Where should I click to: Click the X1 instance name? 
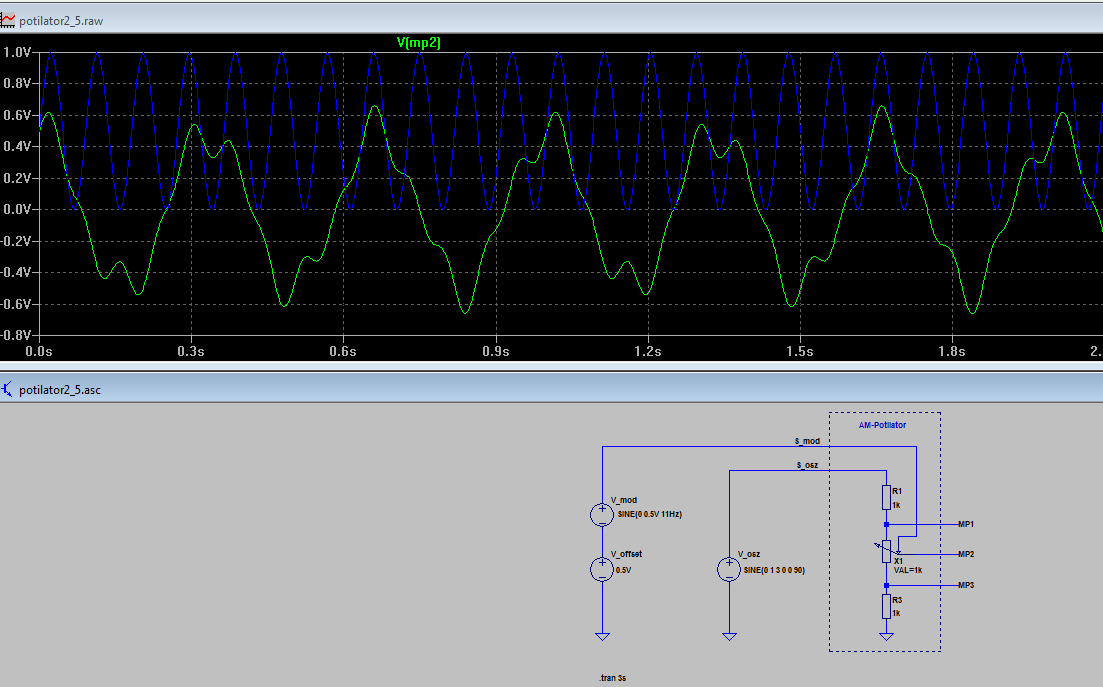tap(898, 561)
